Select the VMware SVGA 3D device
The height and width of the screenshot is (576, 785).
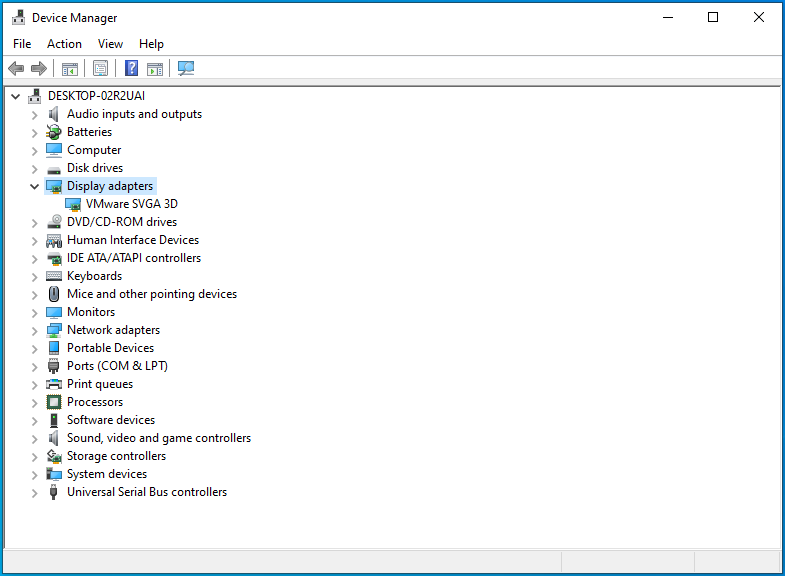pyautogui.click(x=131, y=204)
